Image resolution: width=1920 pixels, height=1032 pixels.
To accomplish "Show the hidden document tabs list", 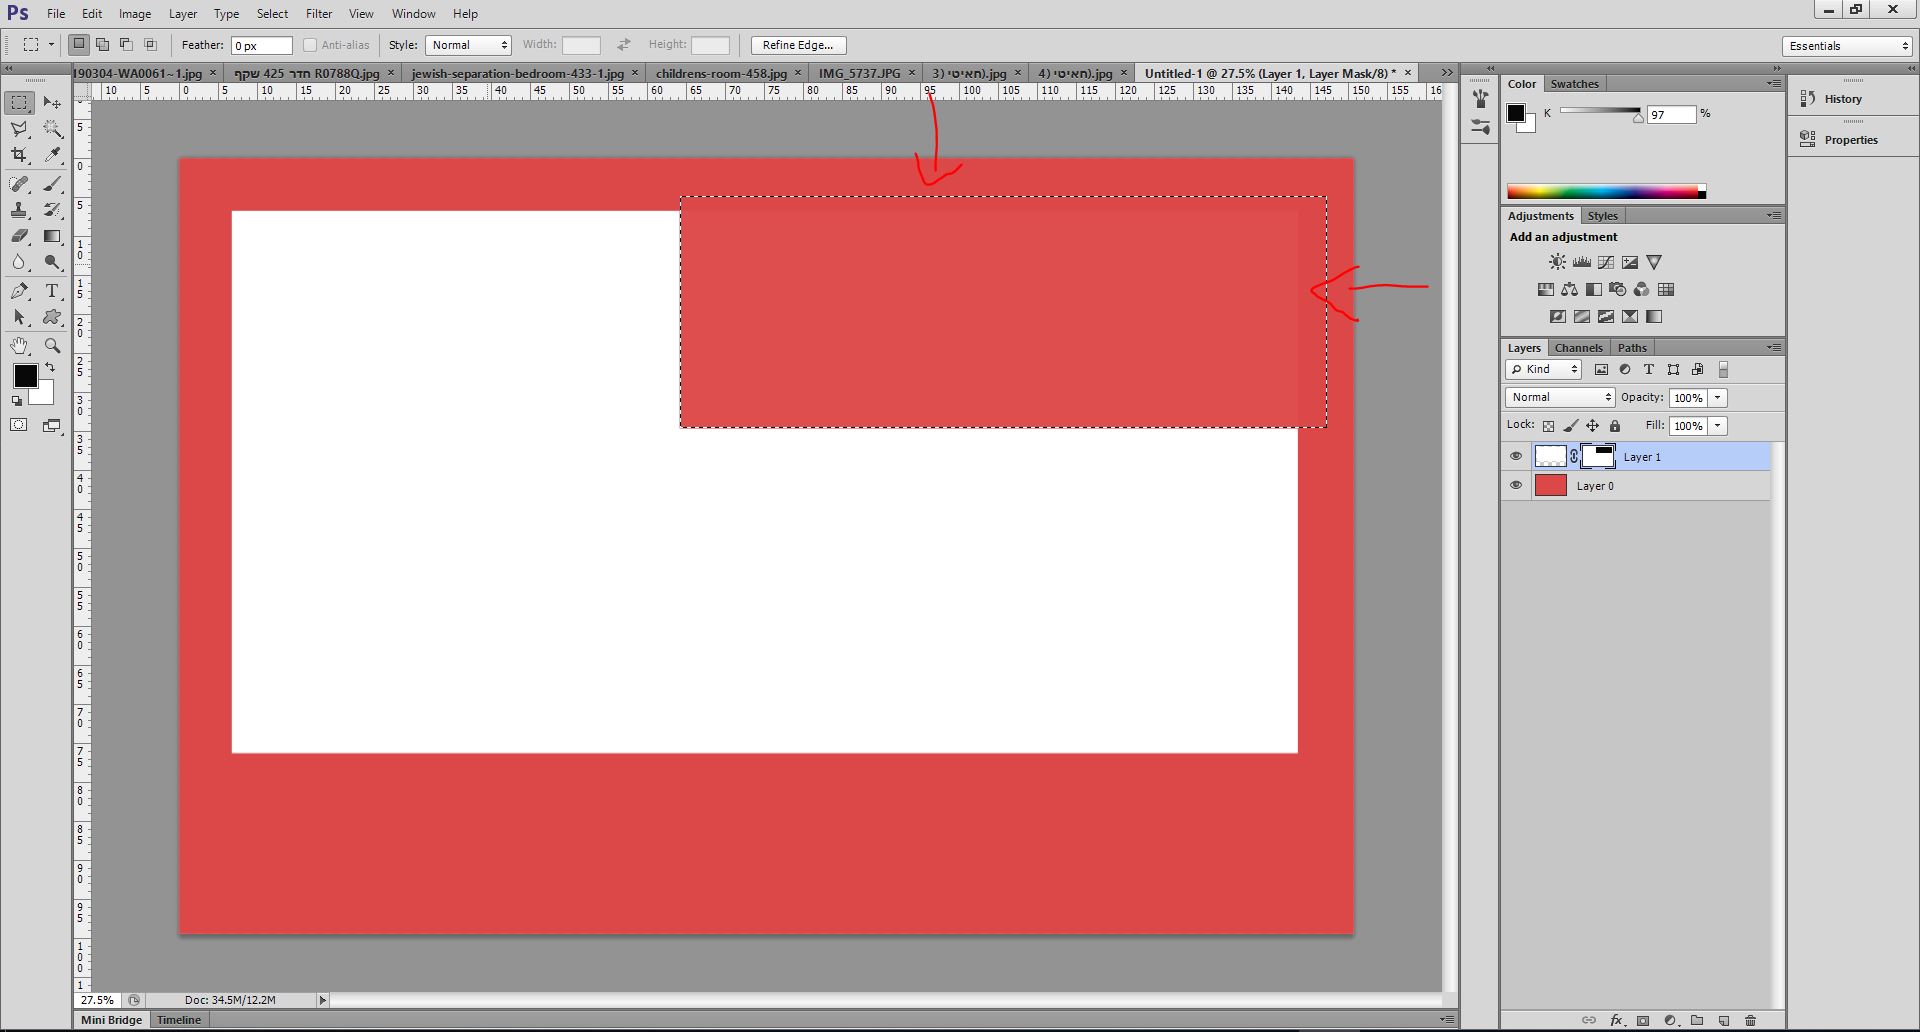I will tap(1447, 73).
